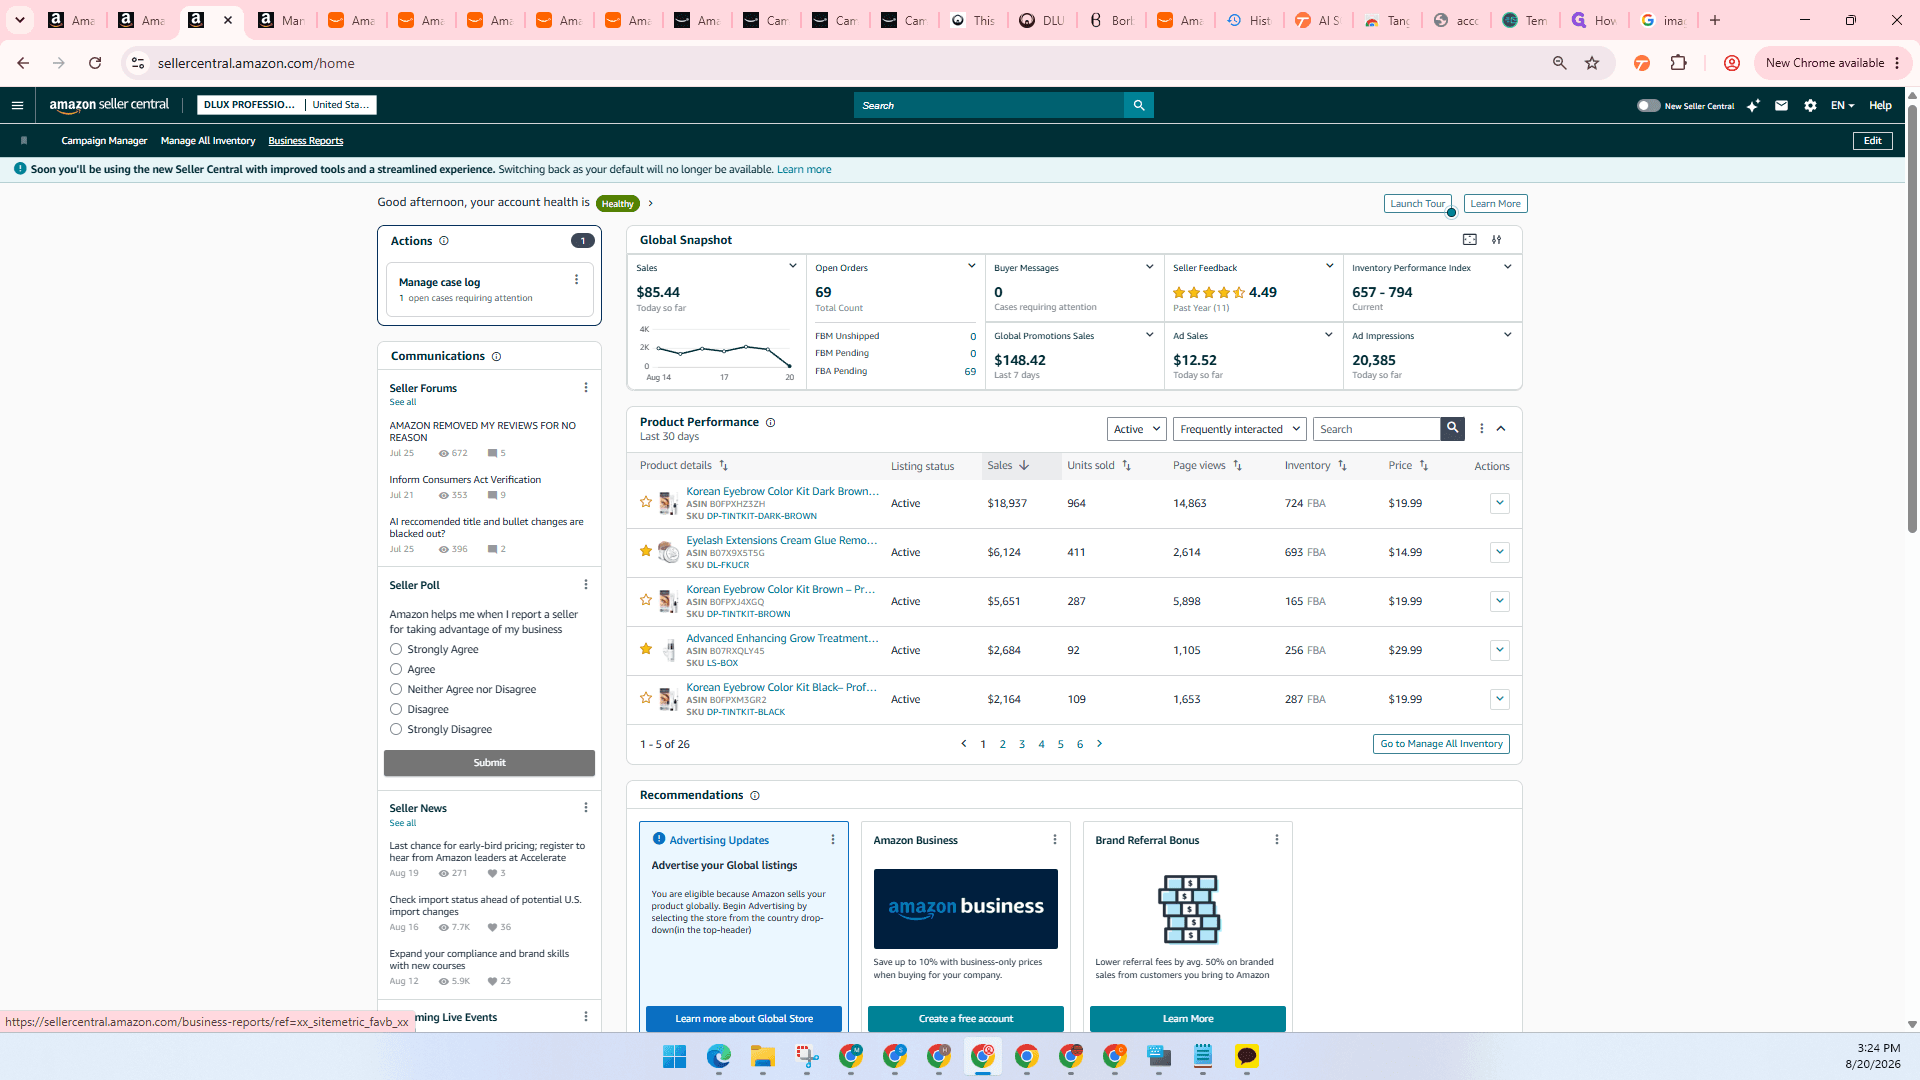Open actions dropdown for Eyelash Extensions Cream row
The image size is (1920, 1080).
point(1499,552)
